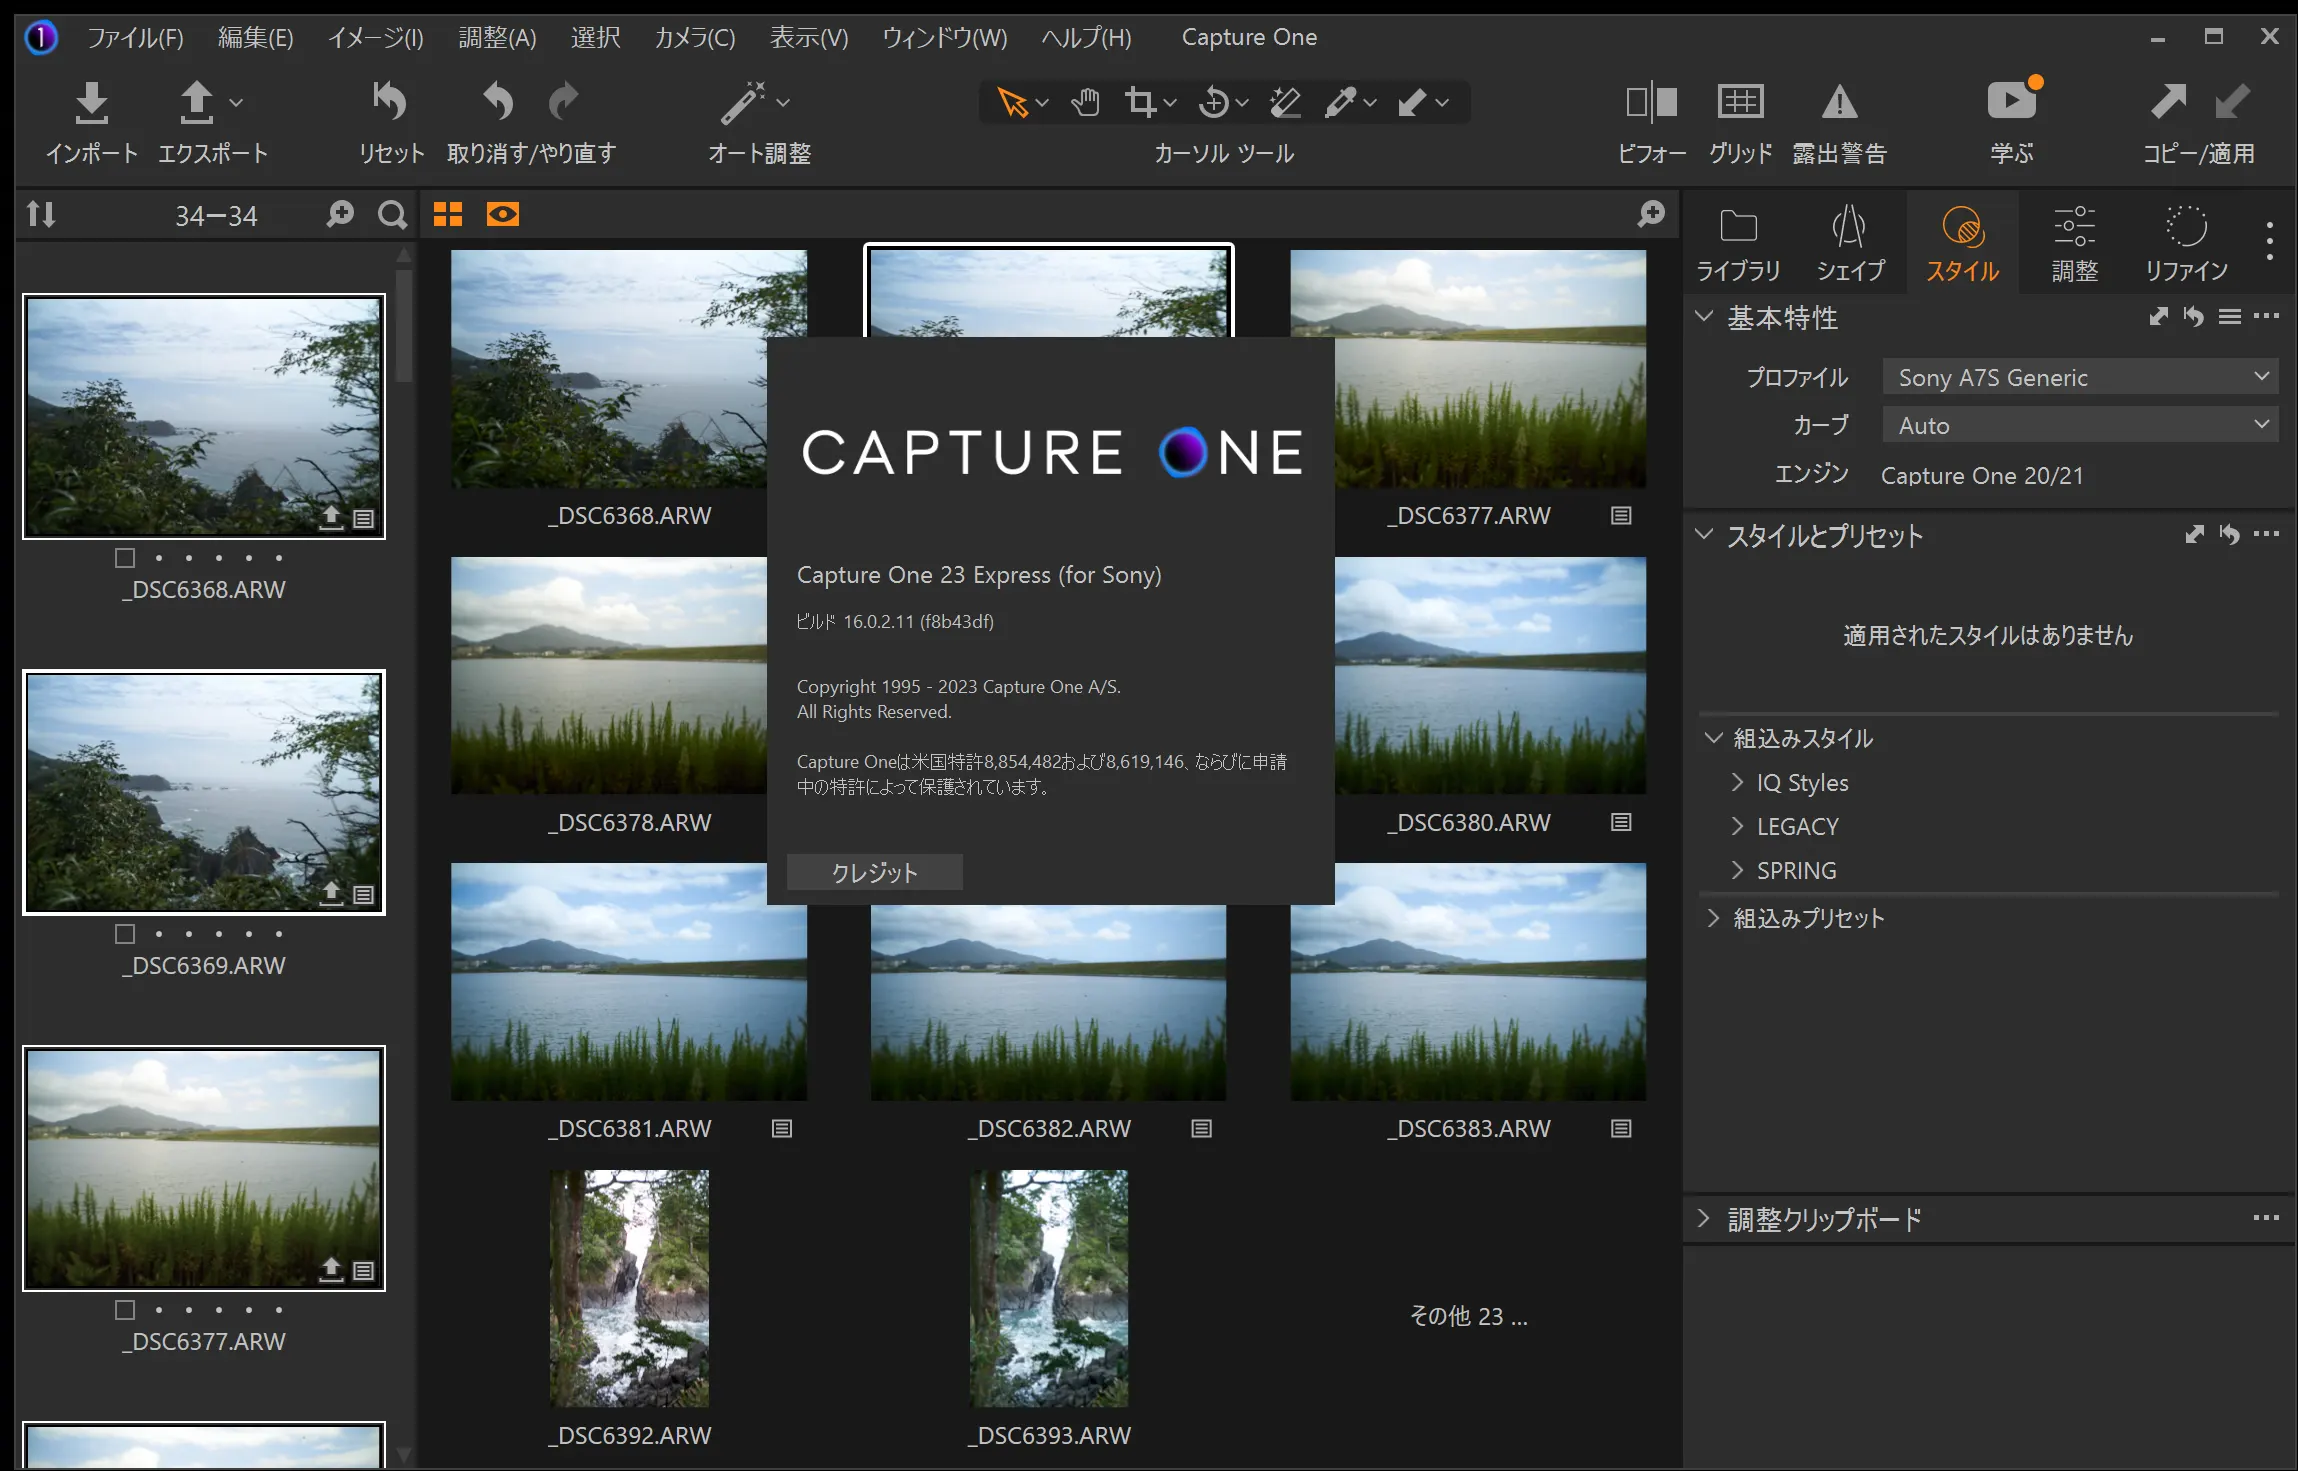The height and width of the screenshot is (1471, 2298).
Task: Toggle the exposure warning (露出警告) icon
Action: pos(1839,102)
